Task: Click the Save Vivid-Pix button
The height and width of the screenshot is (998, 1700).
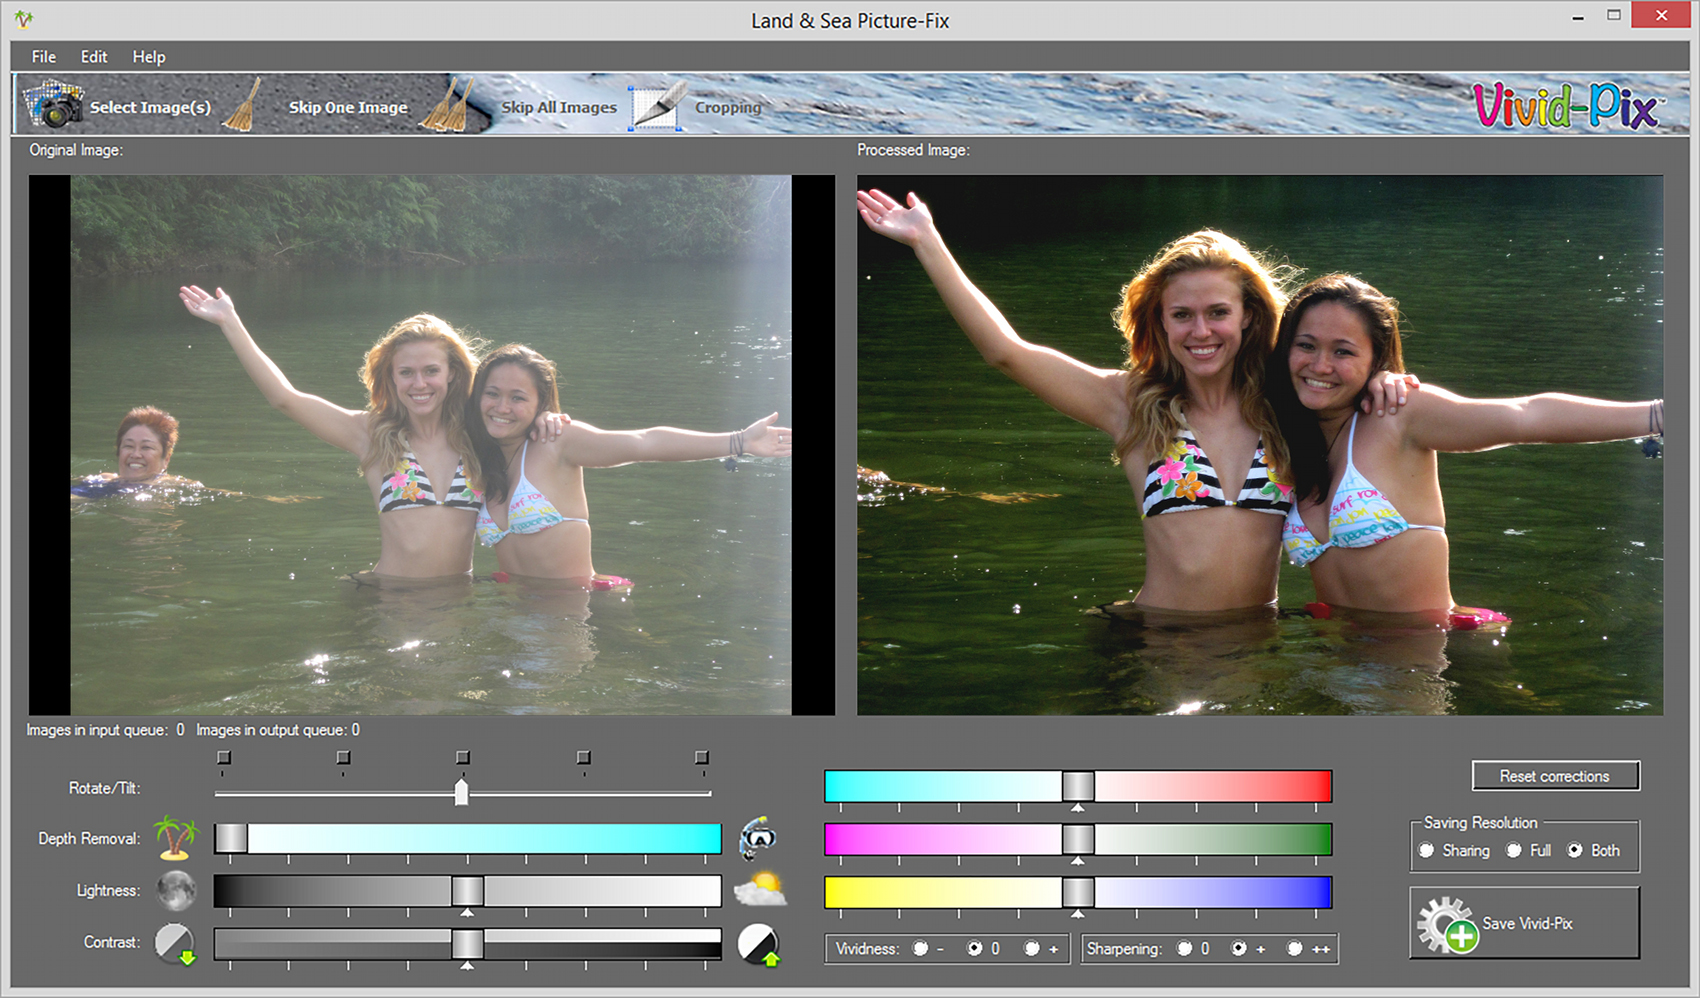Action: (1524, 923)
